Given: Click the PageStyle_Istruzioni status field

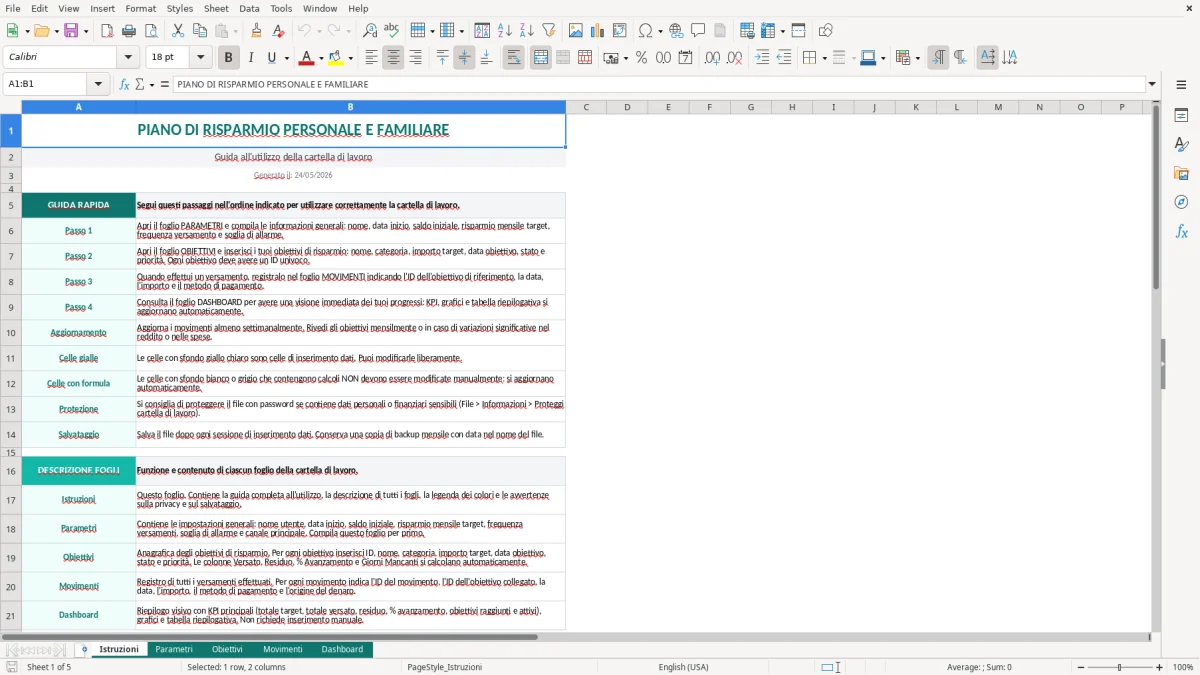Looking at the screenshot, I should coord(444,667).
